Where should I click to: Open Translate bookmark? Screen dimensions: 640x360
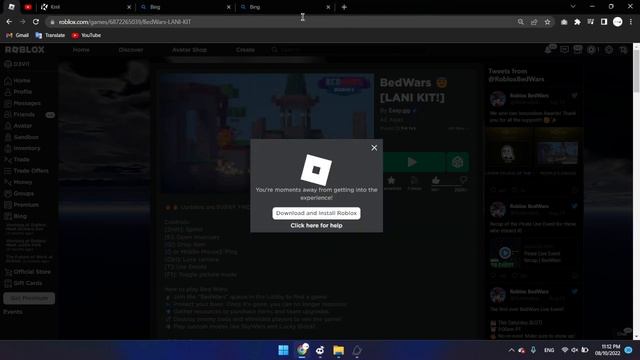pos(50,36)
